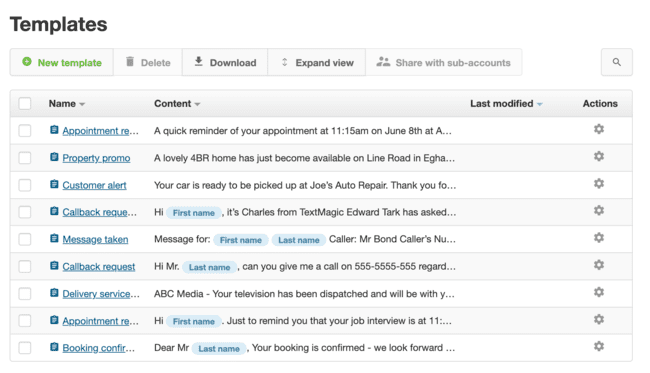Click the Delete toolbar button

pyautogui.click(x=148, y=63)
